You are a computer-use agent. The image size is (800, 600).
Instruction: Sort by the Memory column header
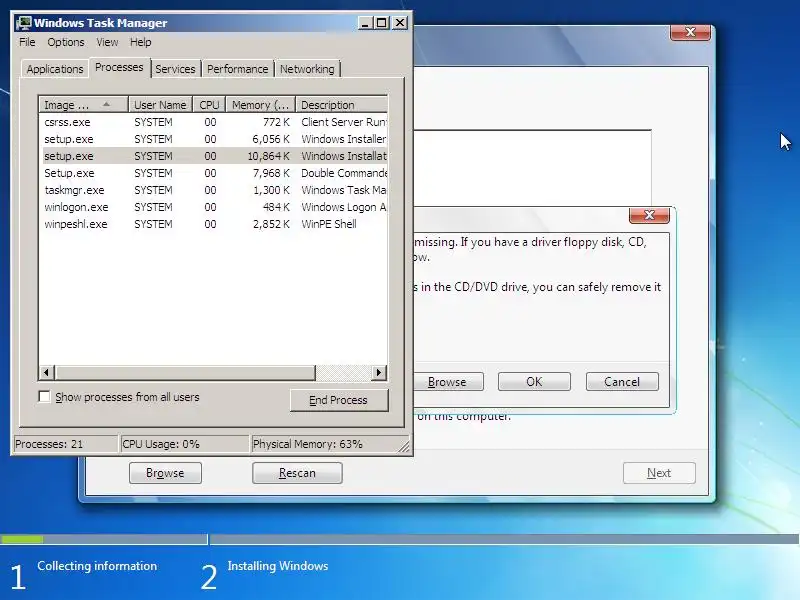[260, 105]
